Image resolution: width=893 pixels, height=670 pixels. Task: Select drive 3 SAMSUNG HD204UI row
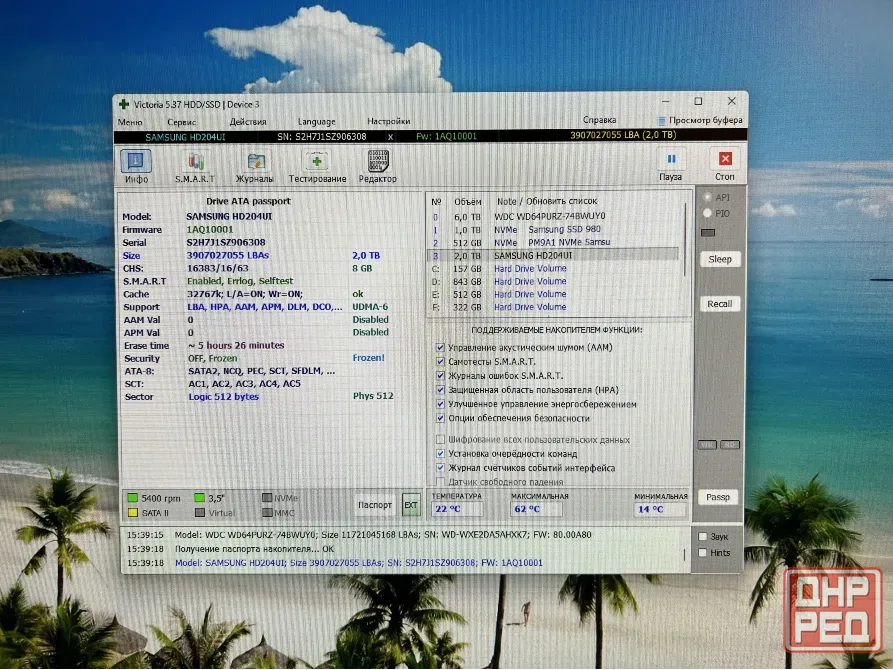[554, 256]
